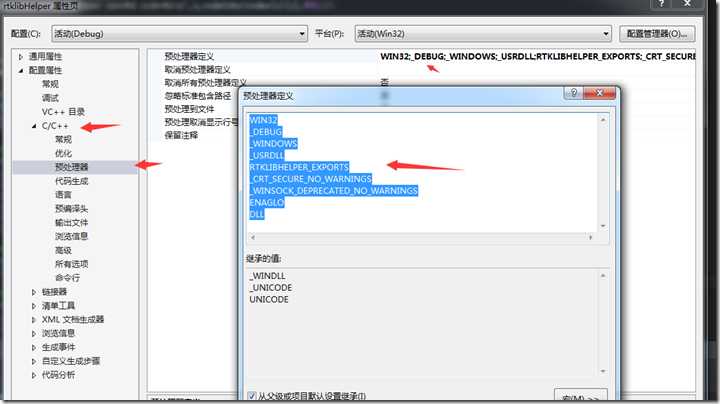The height and width of the screenshot is (404, 720).
Task: Select the 预处理器 tree item
Action: [x=72, y=167]
